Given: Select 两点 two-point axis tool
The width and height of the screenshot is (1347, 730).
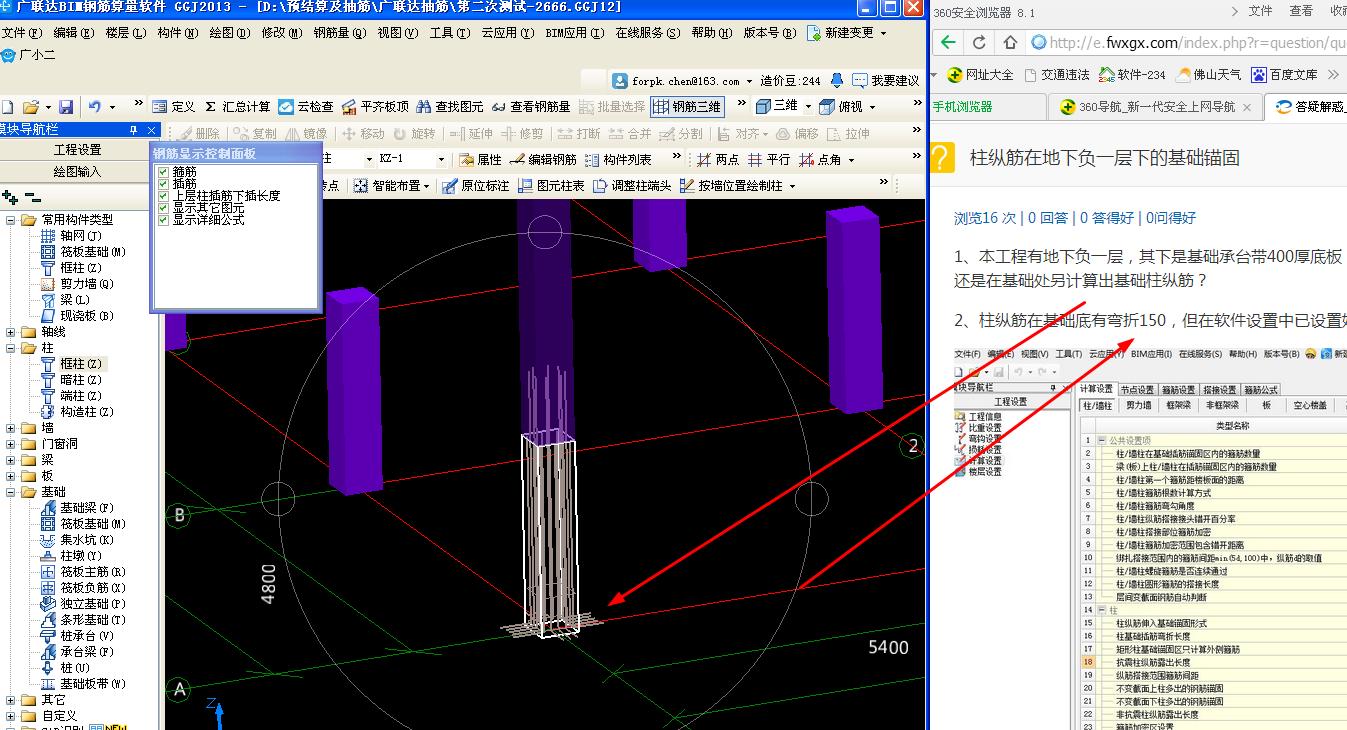Looking at the screenshot, I should click(x=718, y=160).
